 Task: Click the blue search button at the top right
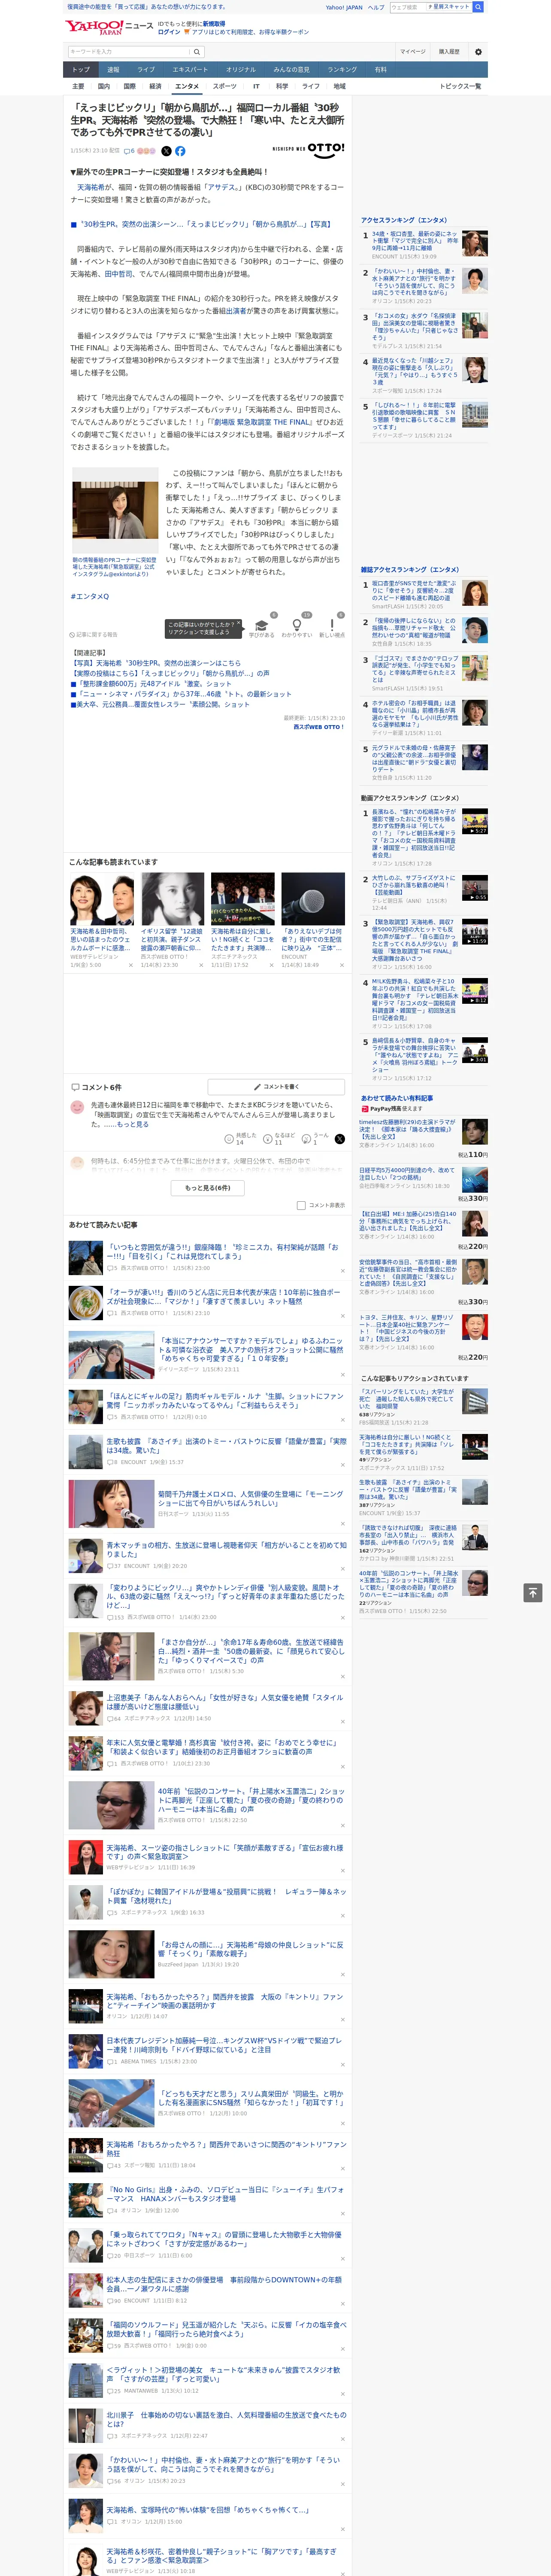tap(478, 7)
